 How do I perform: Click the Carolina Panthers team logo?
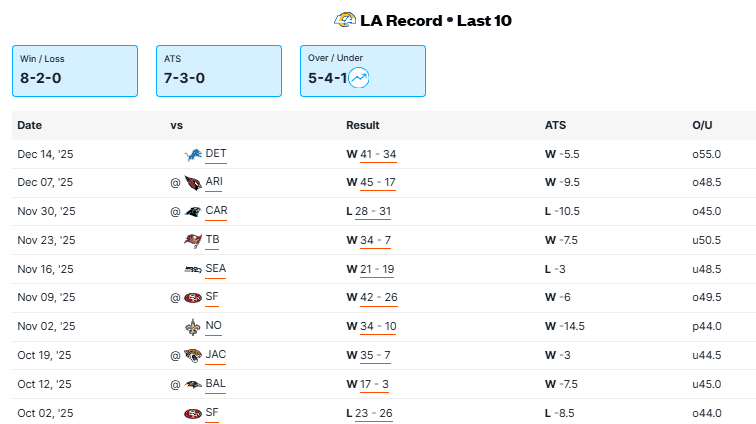[x=193, y=211]
